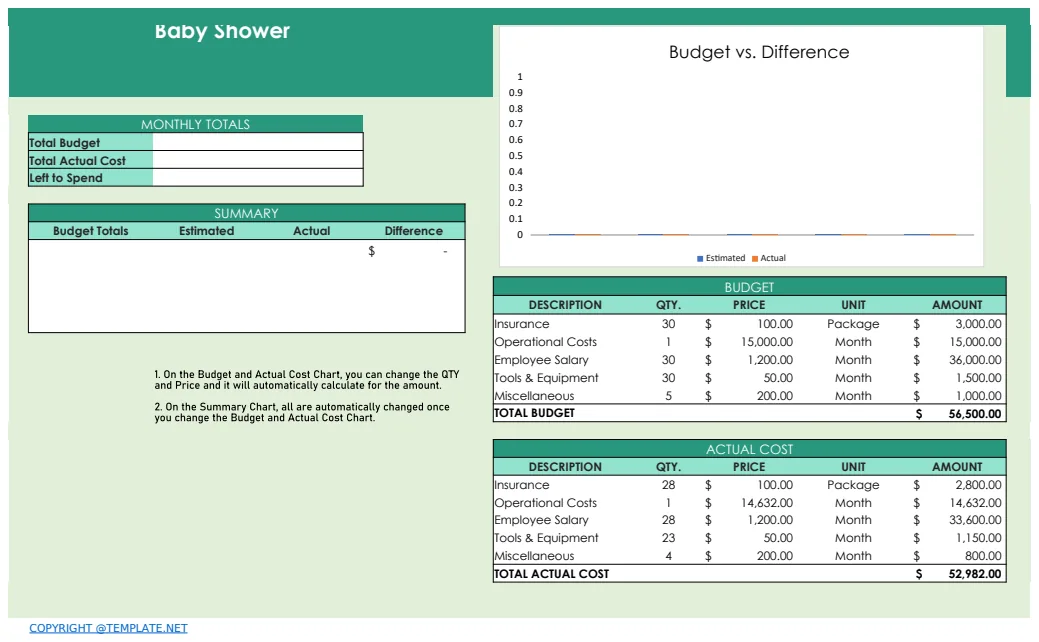Select the 14,632.00 price cell
The height and width of the screenshot is (642, 1039).
tap(767, 503)
